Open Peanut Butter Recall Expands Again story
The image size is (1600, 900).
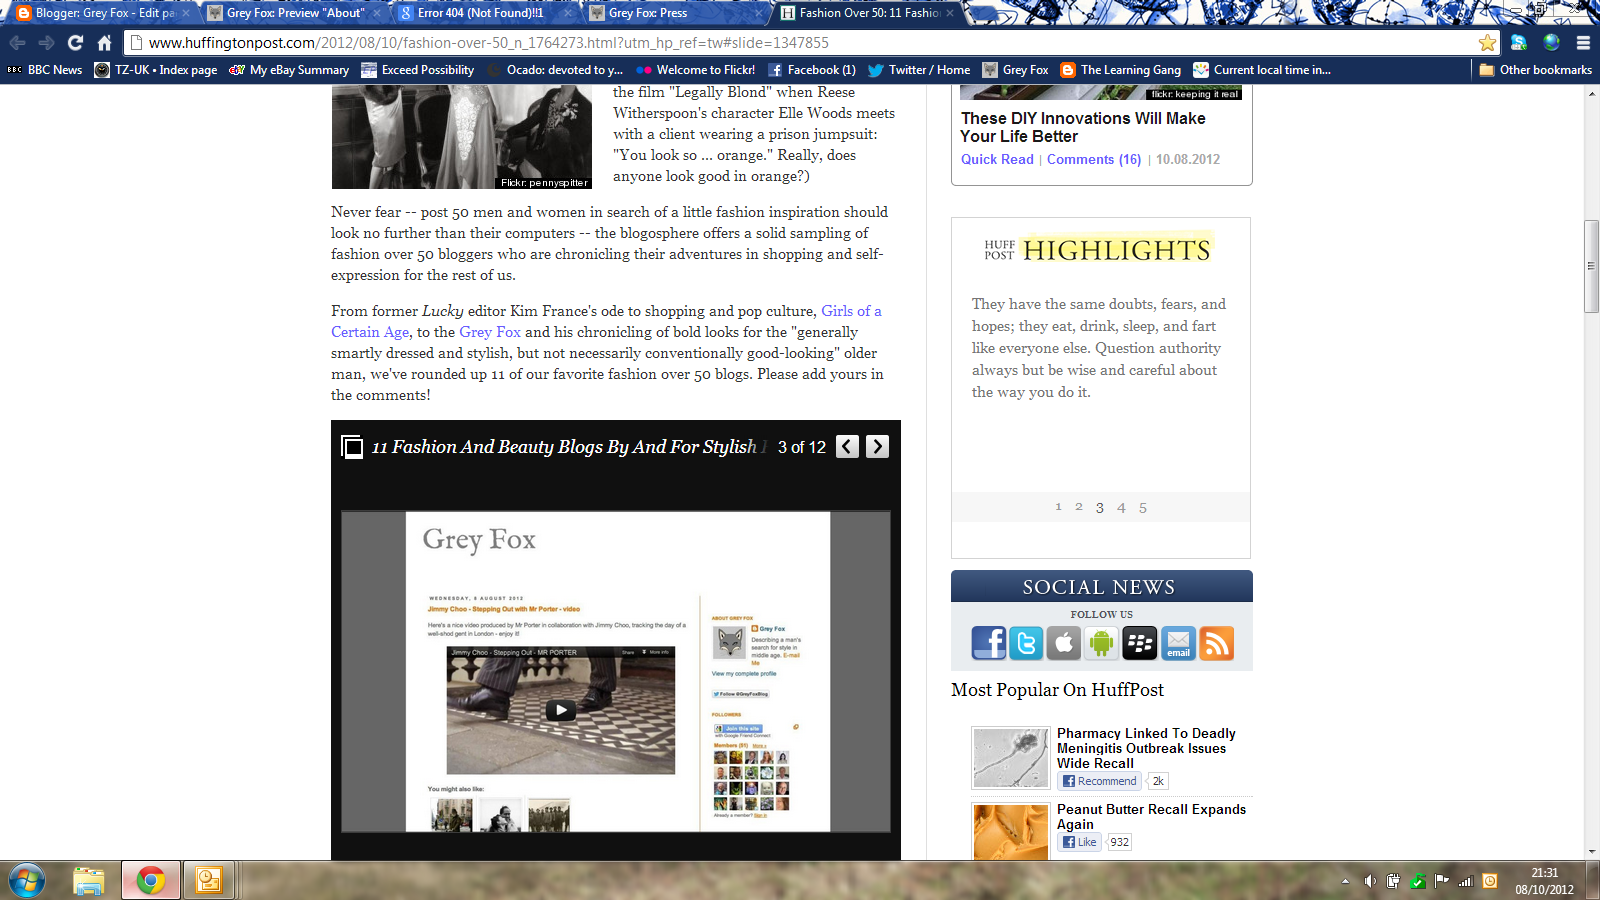point(1151,817)
